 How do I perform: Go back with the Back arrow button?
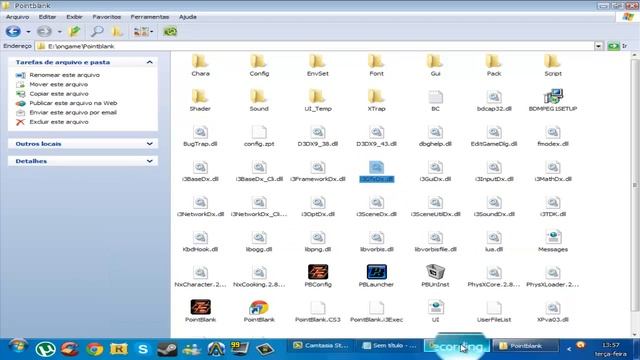[13, 31]
